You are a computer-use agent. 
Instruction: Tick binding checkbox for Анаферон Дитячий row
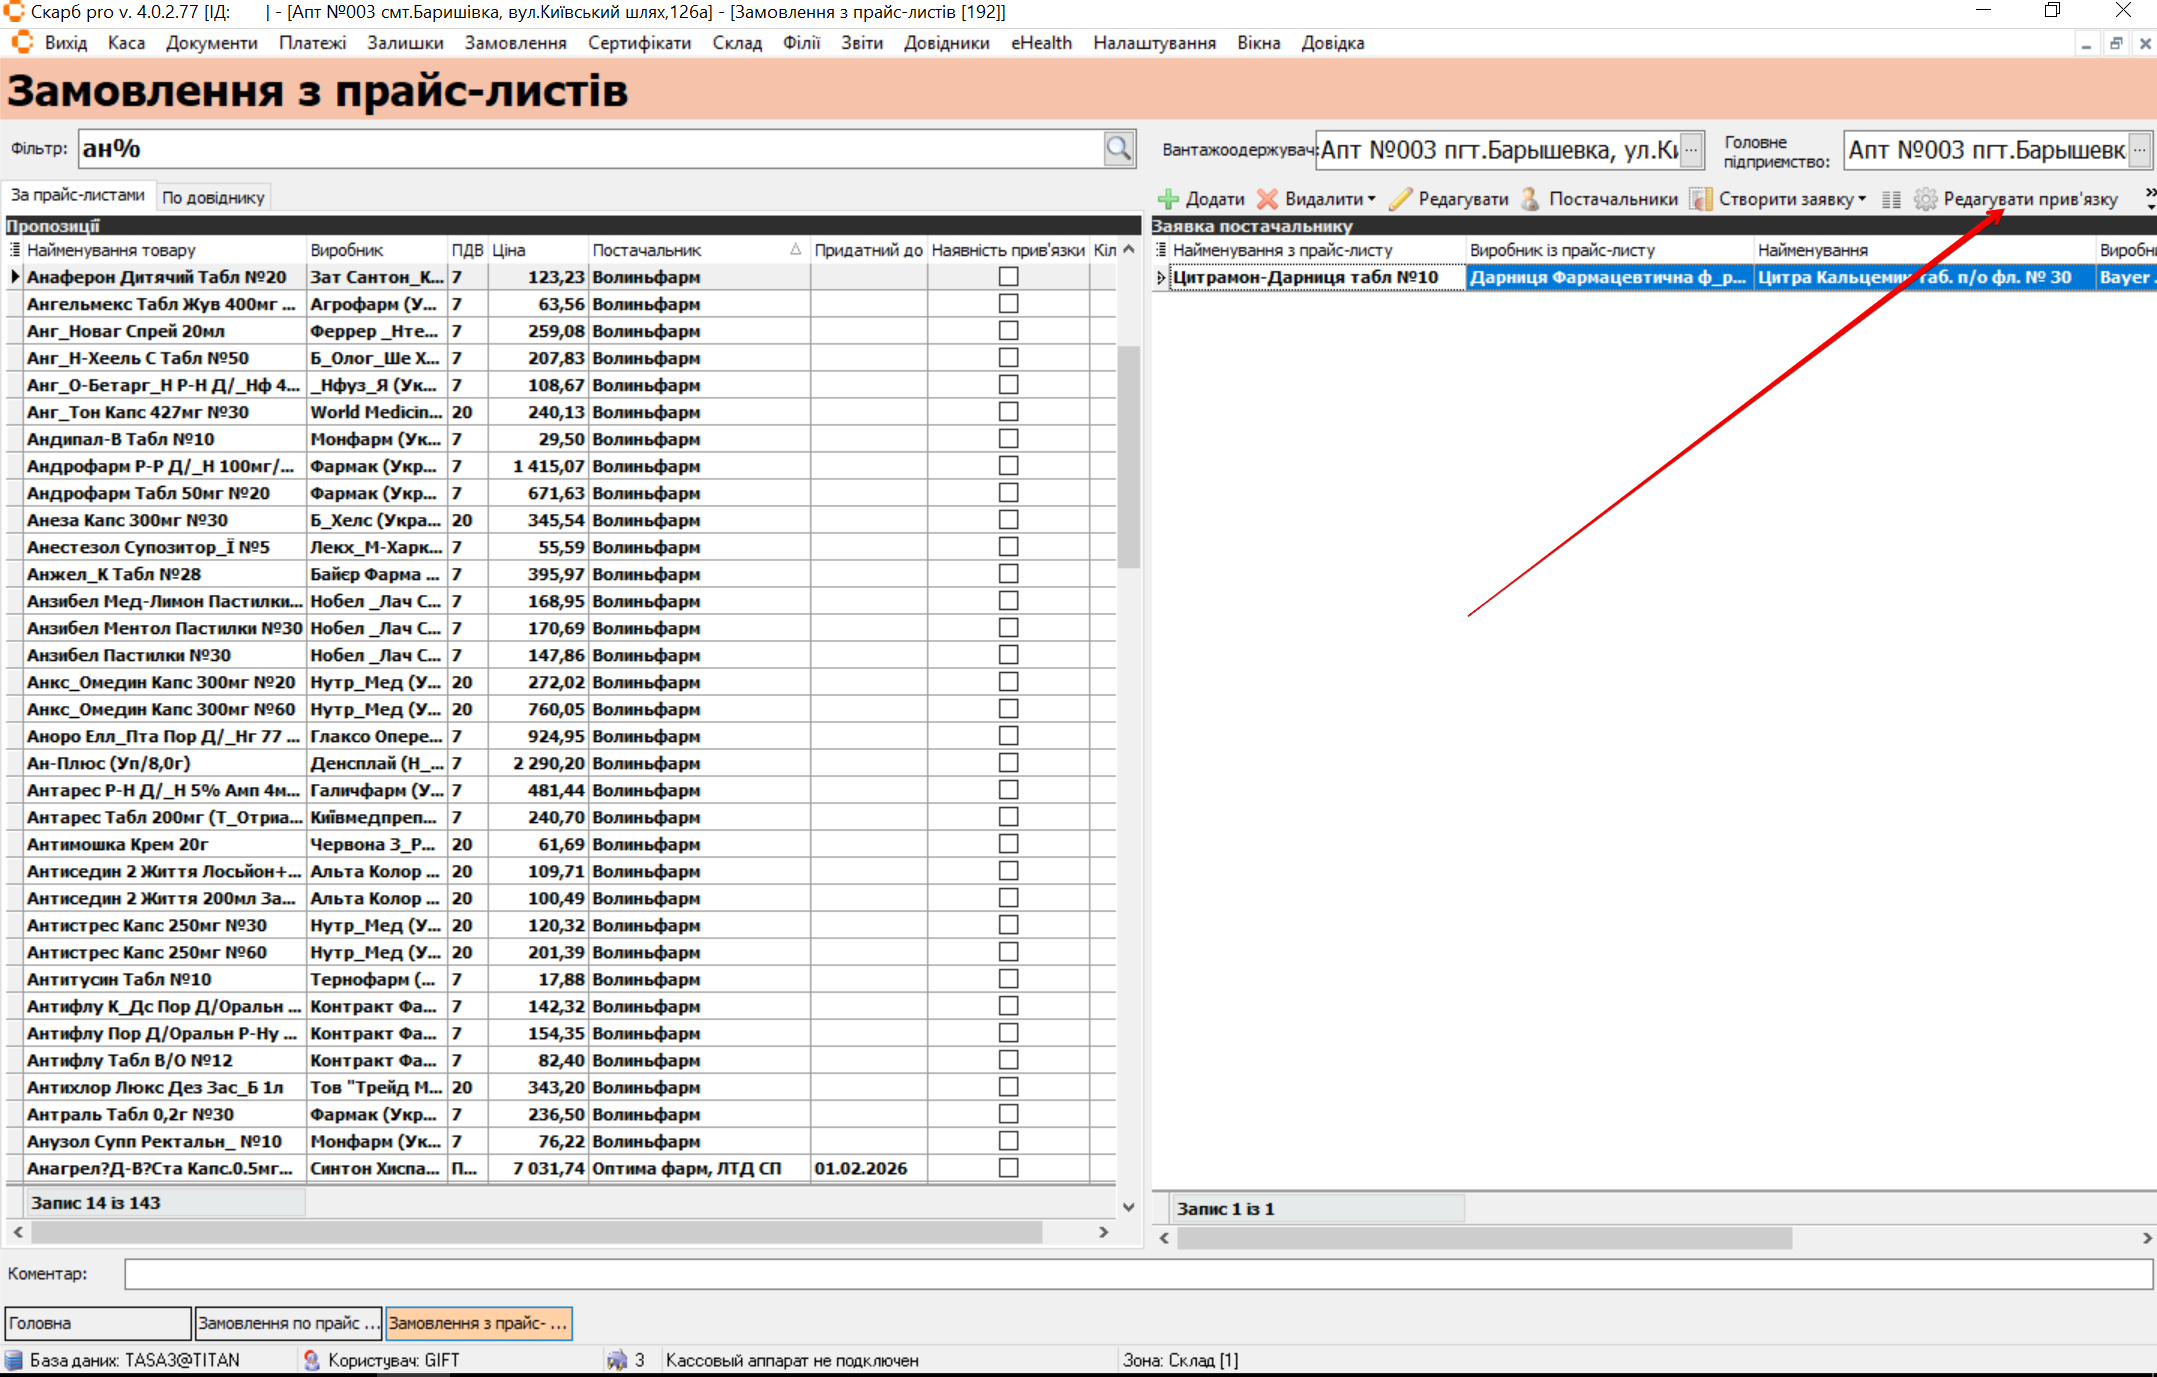[1008, 277]
